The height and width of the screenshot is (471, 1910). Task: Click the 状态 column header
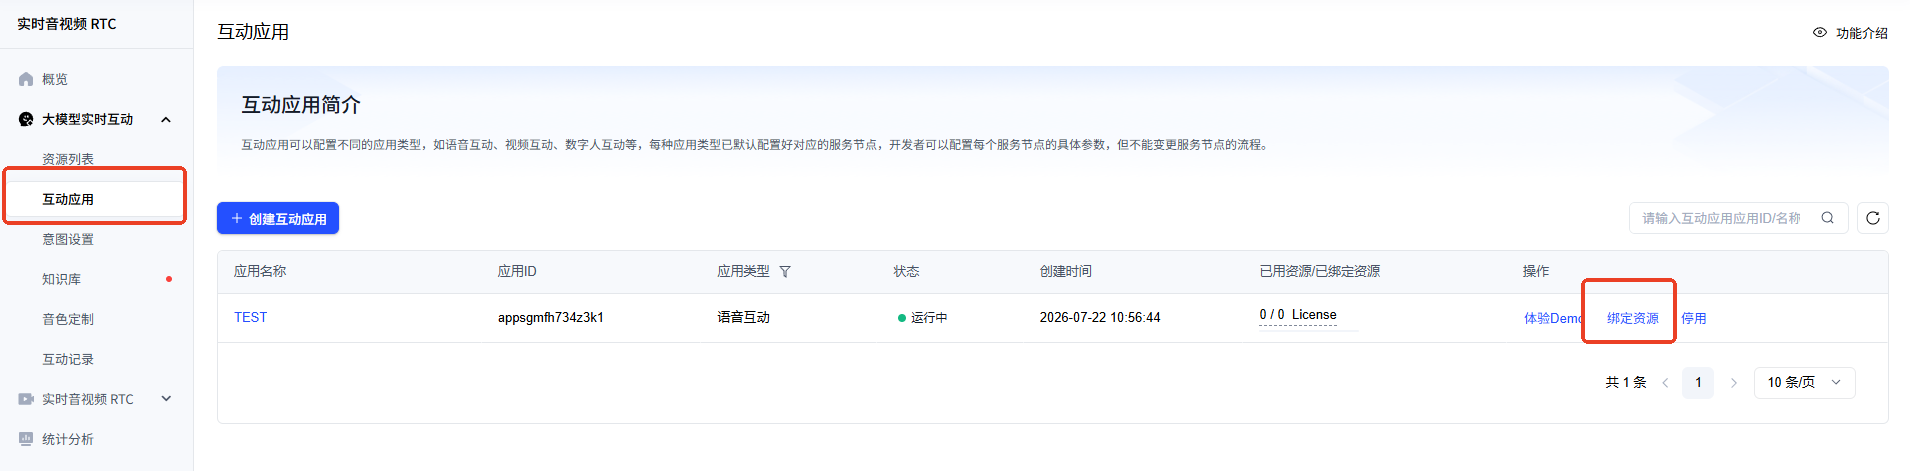[906, 271]
